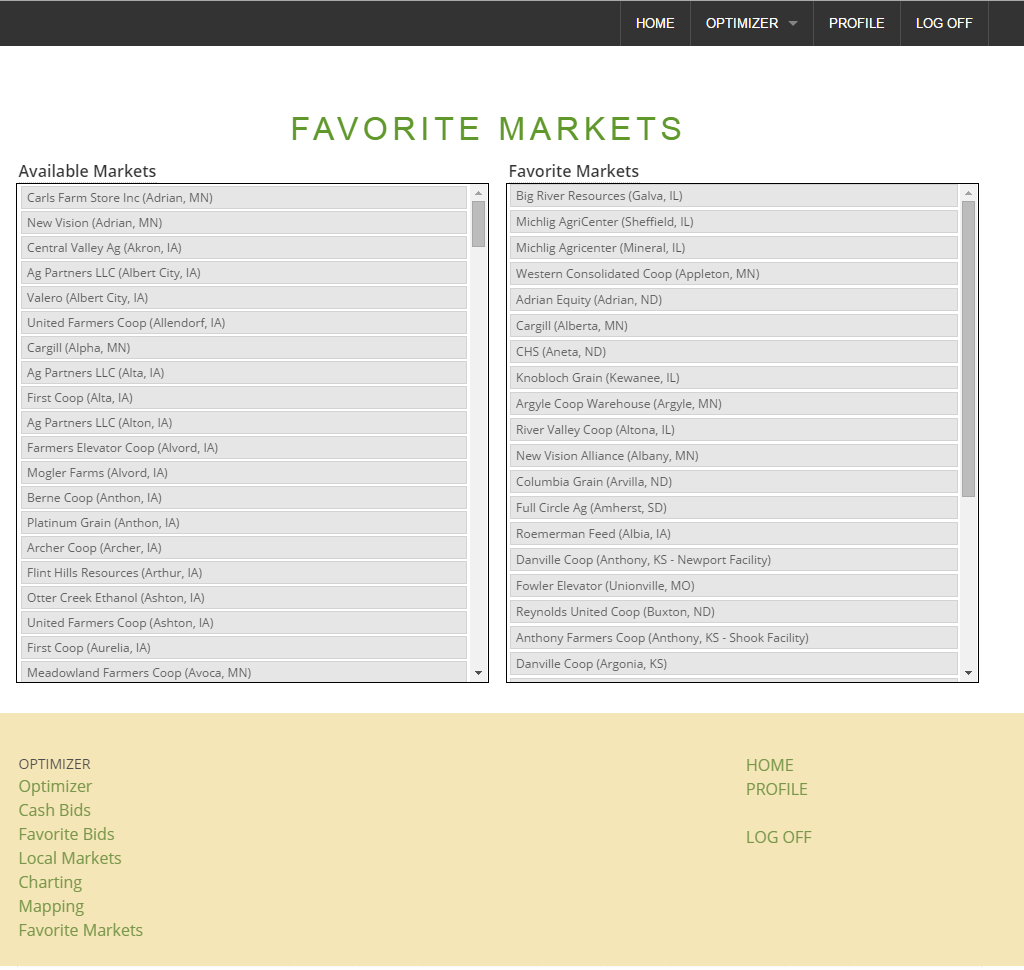Click the Favorite Markets scrollbar thumb
This screenshot has width=1024, height=970.
tap(968, 349)
